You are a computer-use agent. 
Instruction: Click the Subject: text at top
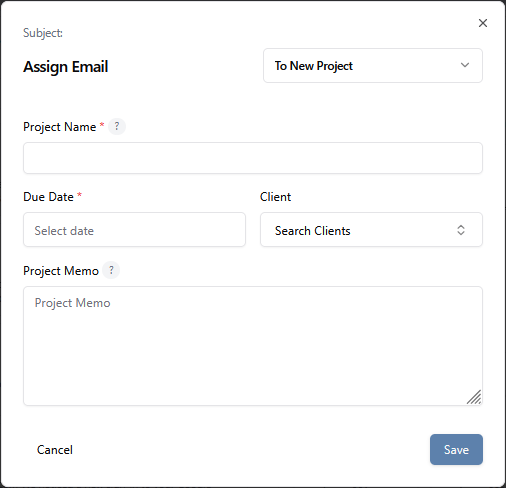[43, 33]
